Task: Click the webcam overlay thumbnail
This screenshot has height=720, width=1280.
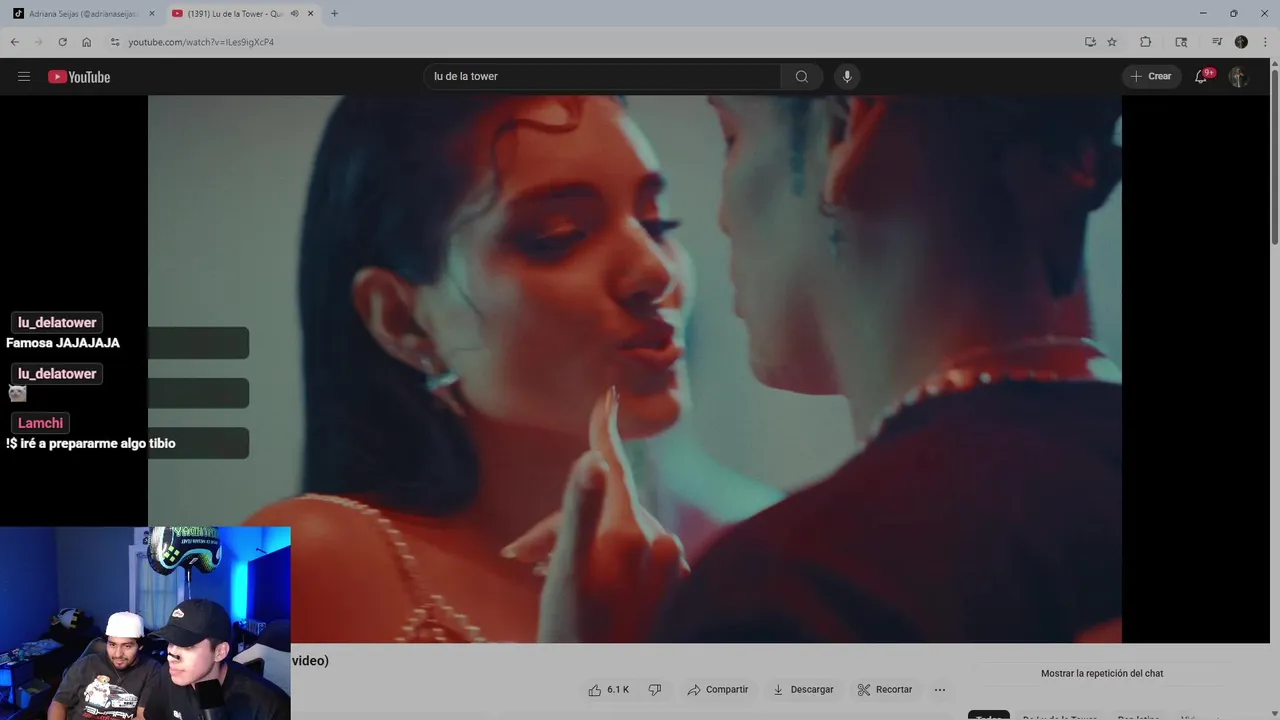Action: (x=145, y=623)
